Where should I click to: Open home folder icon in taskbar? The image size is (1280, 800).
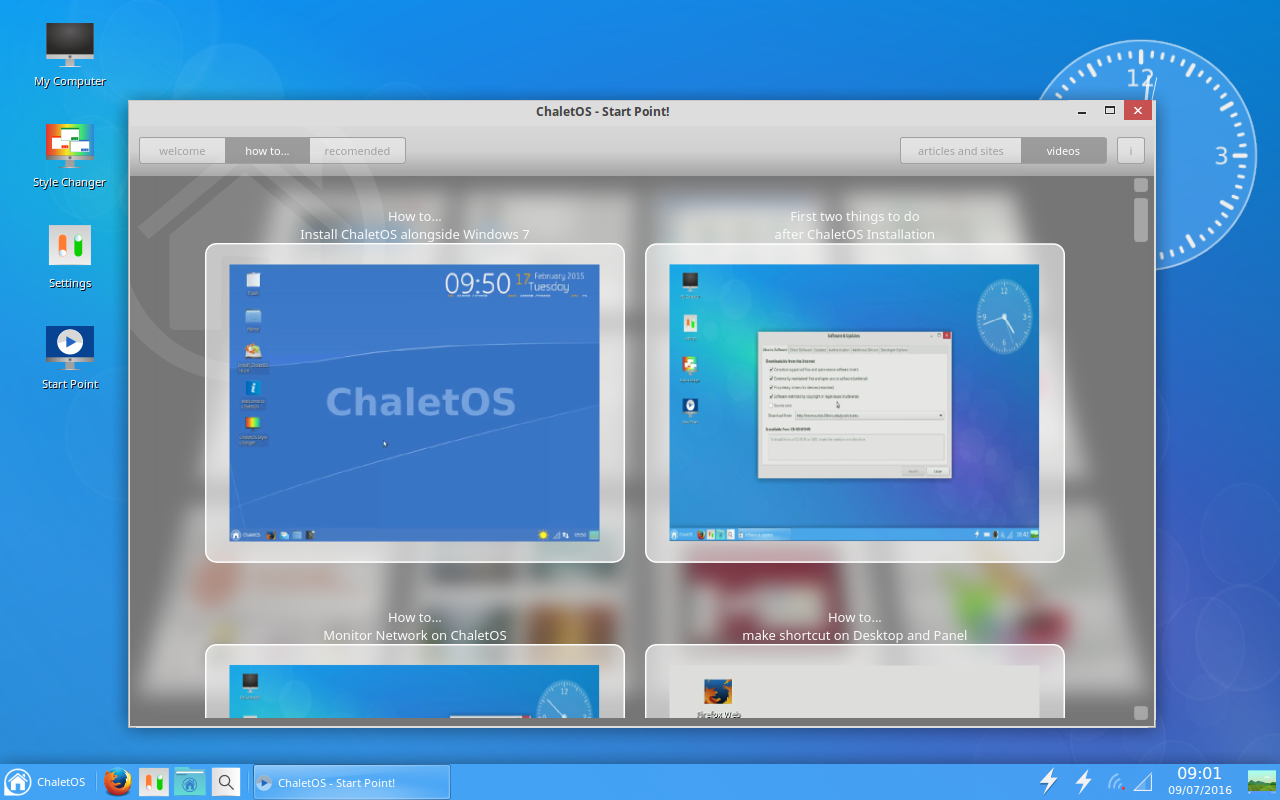click(189, 782)
